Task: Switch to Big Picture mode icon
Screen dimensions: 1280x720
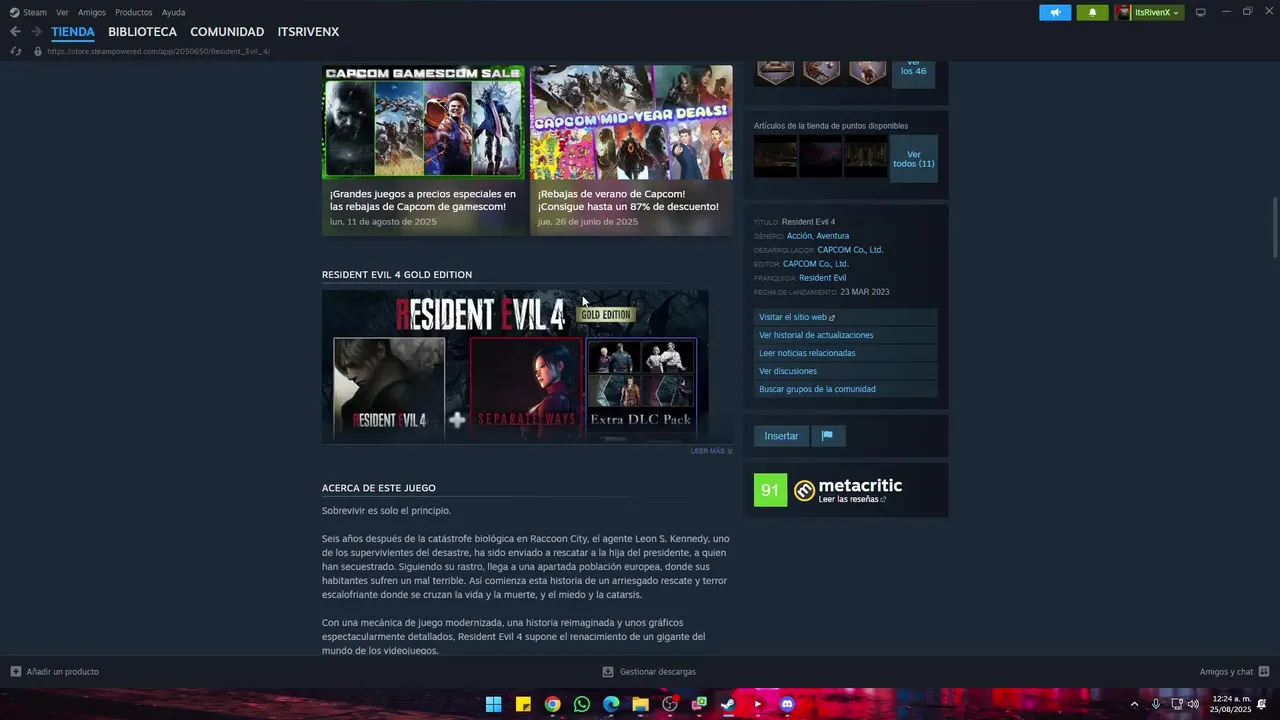Action: pos(1201,12)
